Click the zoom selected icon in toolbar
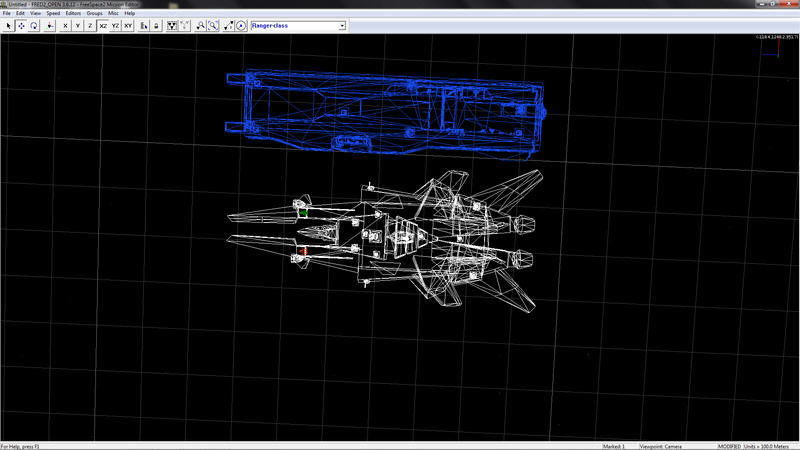 click(200, 25)
